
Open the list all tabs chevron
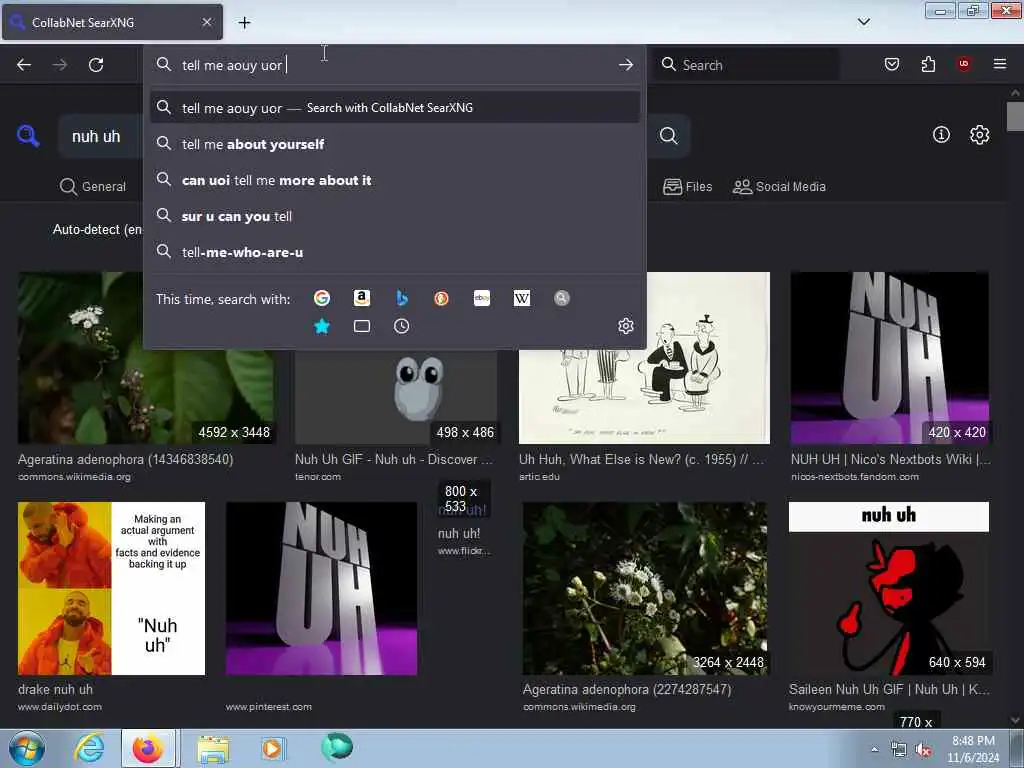point(863,22)
